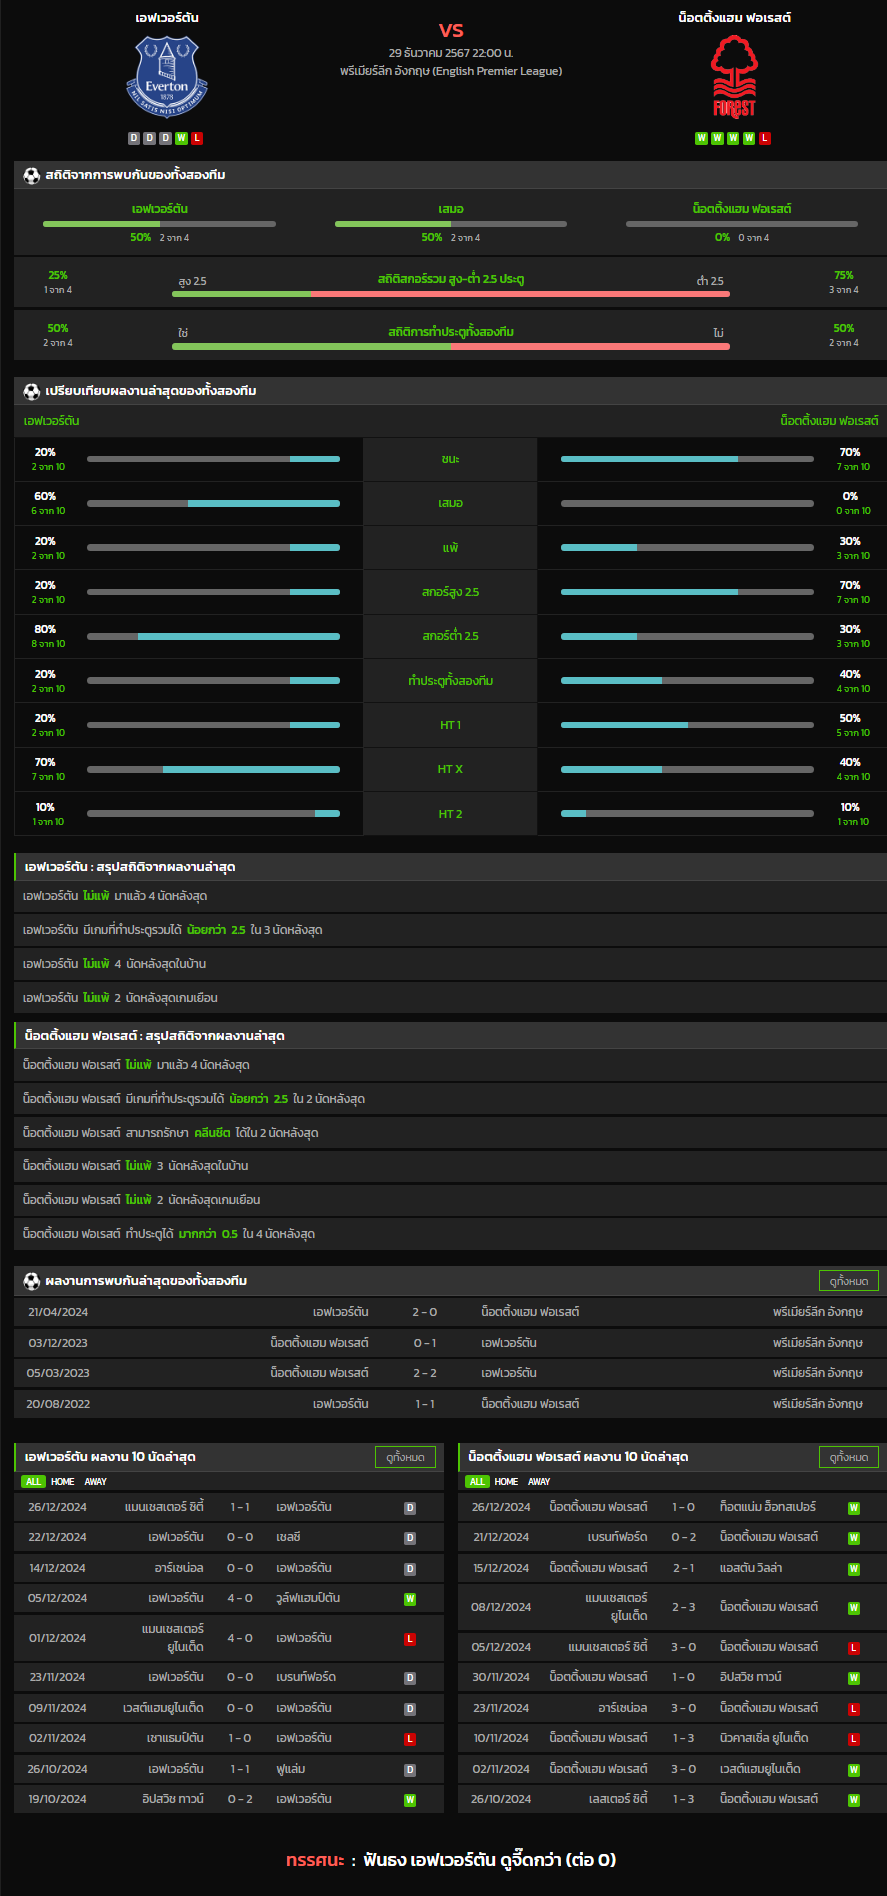Click the 20/08/2022 head-to-head score 1-1
Image resolution: width=887 pixels, height=1896 pixels.
[x=425, y=1404]
